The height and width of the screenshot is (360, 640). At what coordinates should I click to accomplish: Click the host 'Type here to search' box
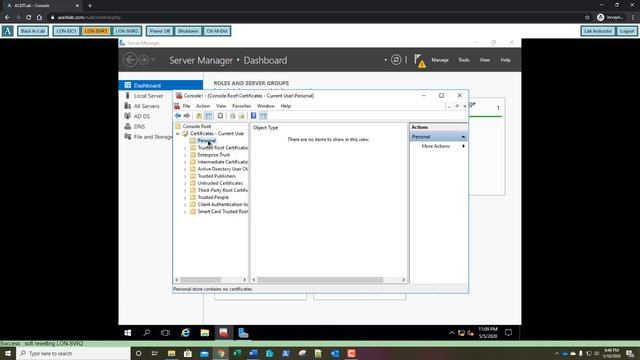point(73,353)
